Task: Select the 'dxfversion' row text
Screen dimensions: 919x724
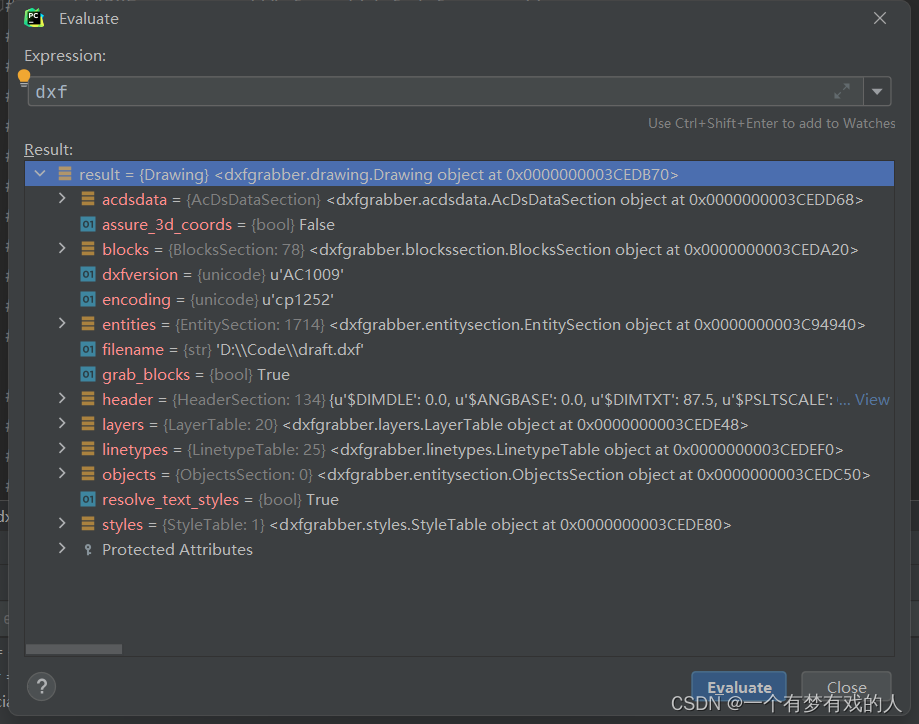Action: click(x=223, y=274)
